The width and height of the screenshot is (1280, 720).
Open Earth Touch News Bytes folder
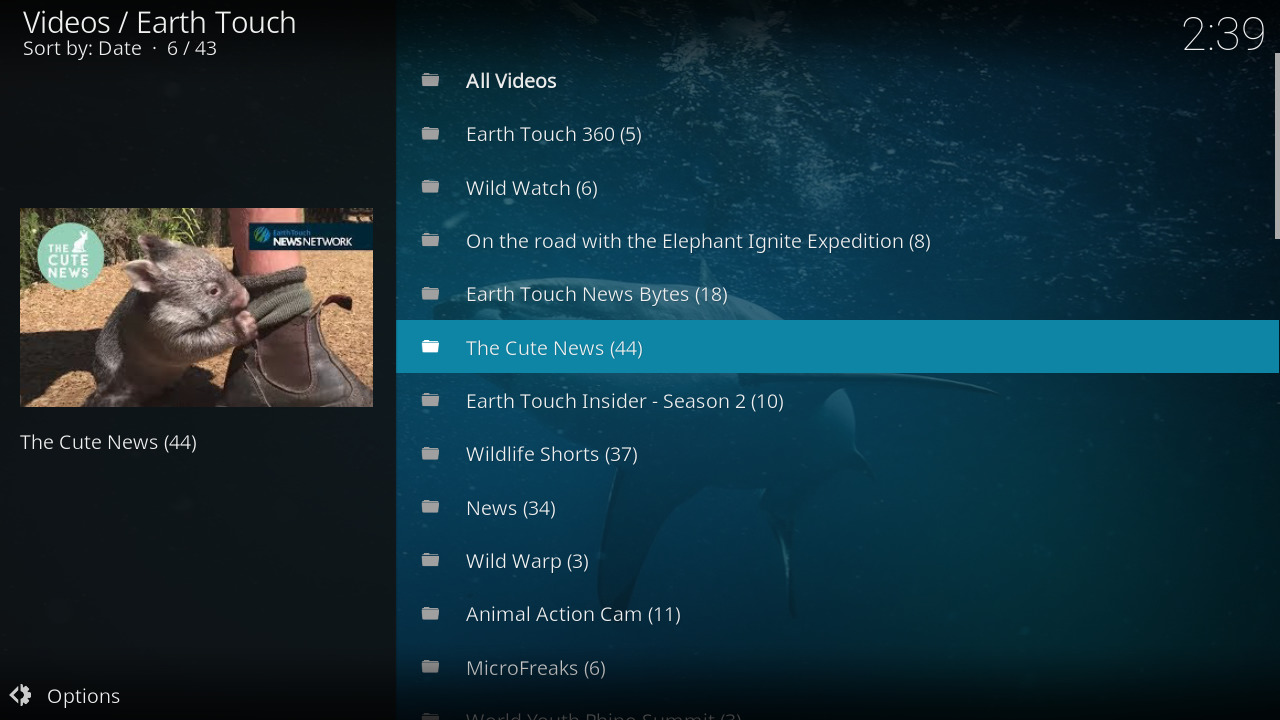click(596, 294)
